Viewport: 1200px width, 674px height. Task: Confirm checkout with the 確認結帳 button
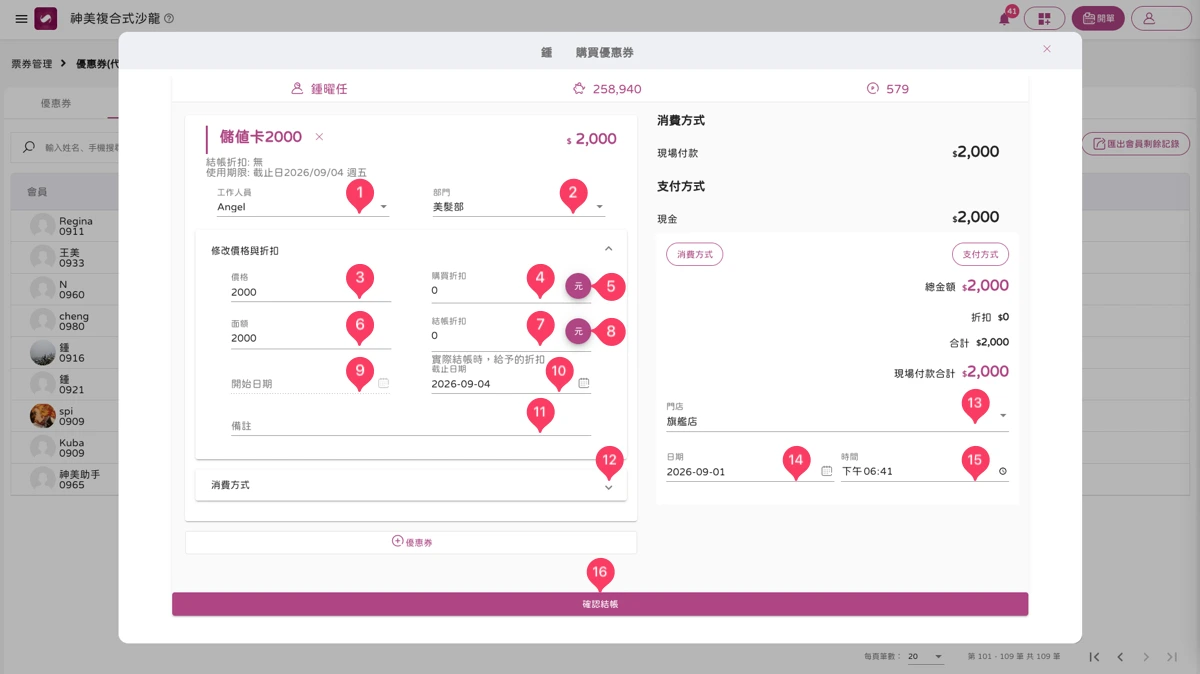pyautogui.click(x=600, y=604)
